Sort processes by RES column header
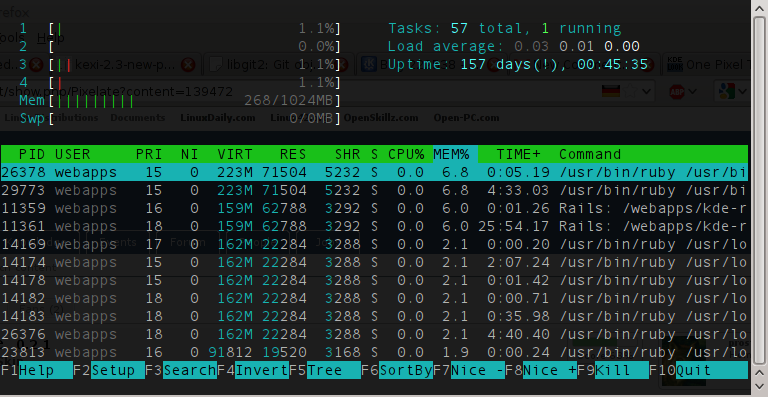The height and width of the screenshot is (397, 768). pos(293,154)
